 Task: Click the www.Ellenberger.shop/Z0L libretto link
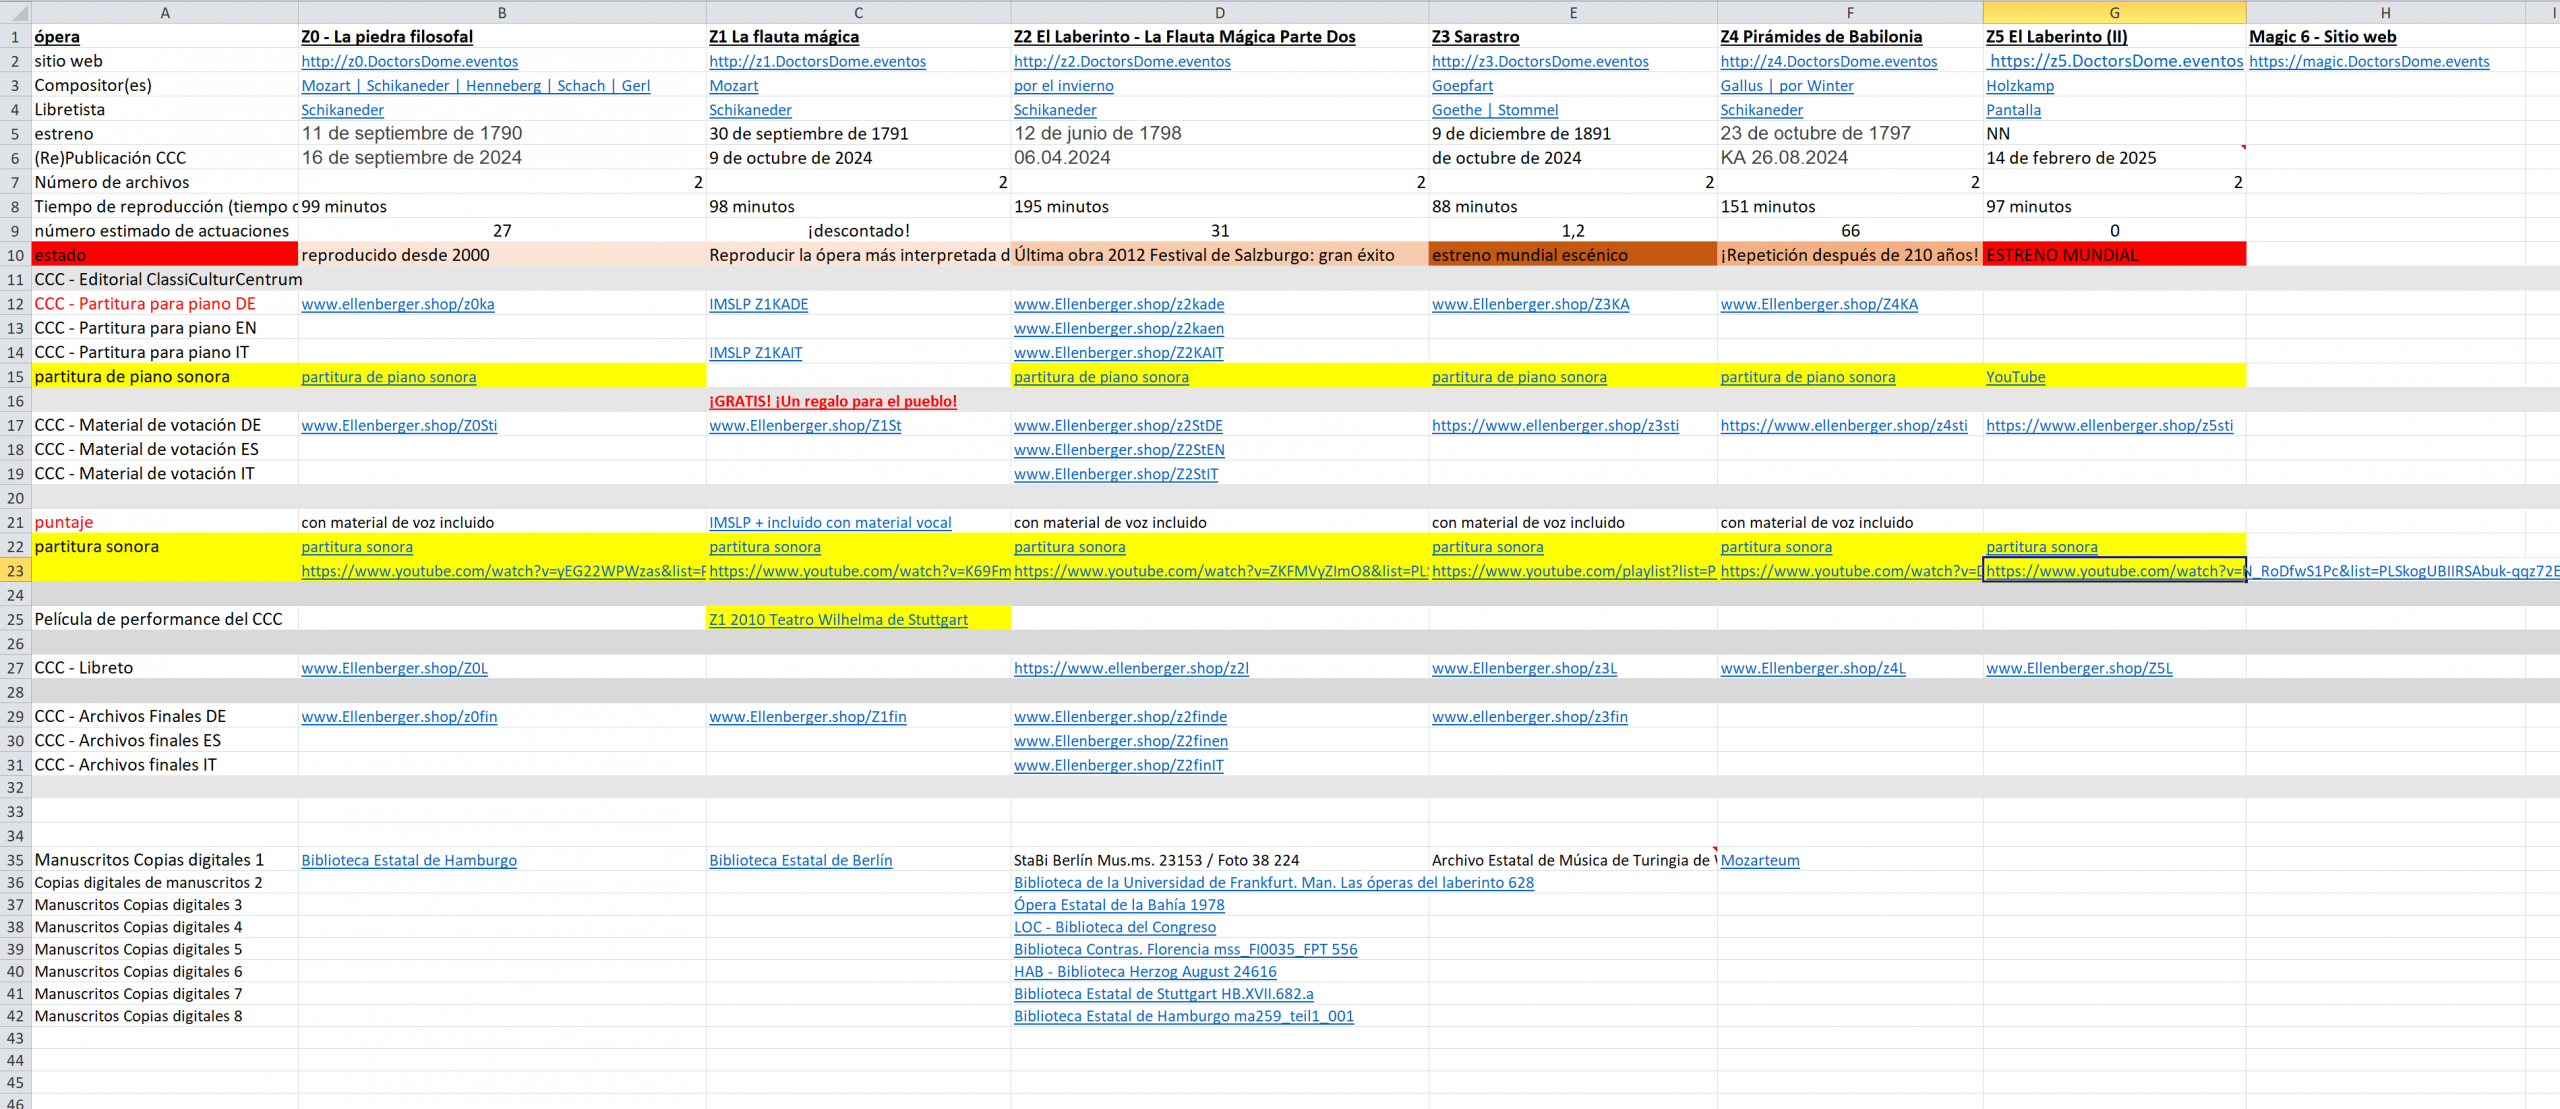point(394,669)
